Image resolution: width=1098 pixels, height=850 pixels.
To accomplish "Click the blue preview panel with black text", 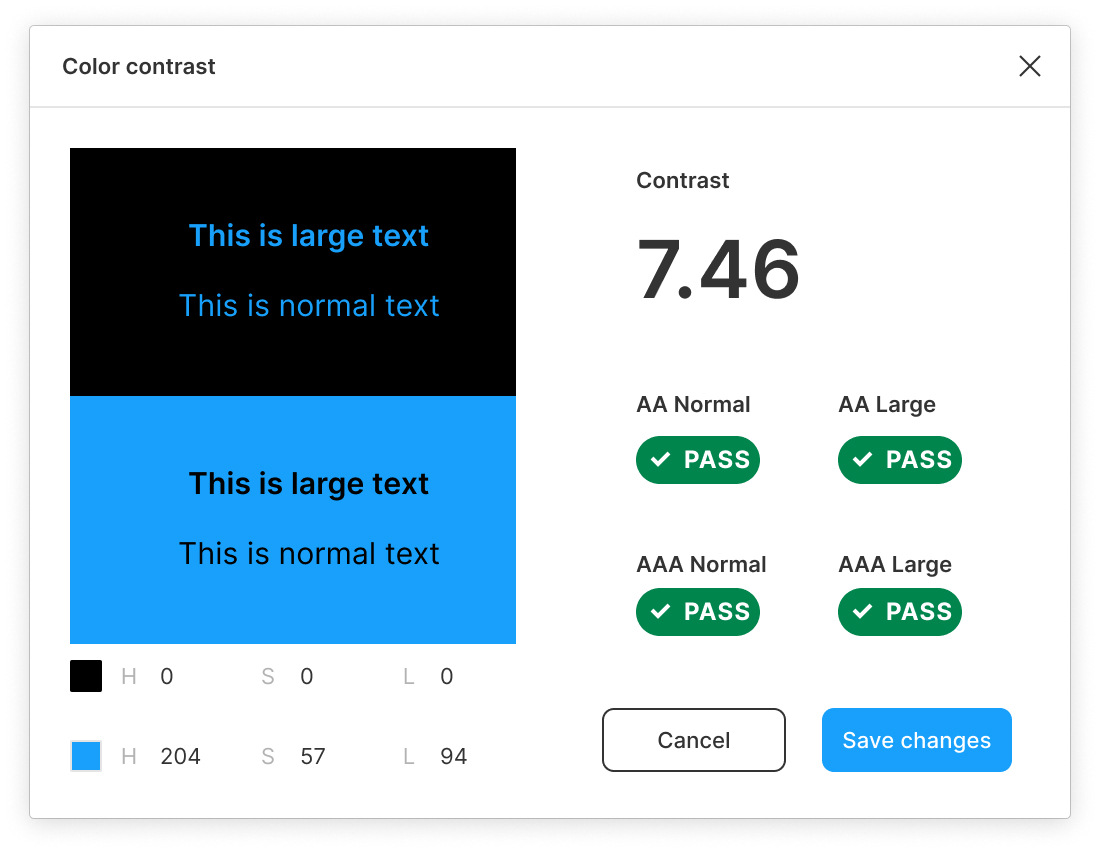I will 293,520.
